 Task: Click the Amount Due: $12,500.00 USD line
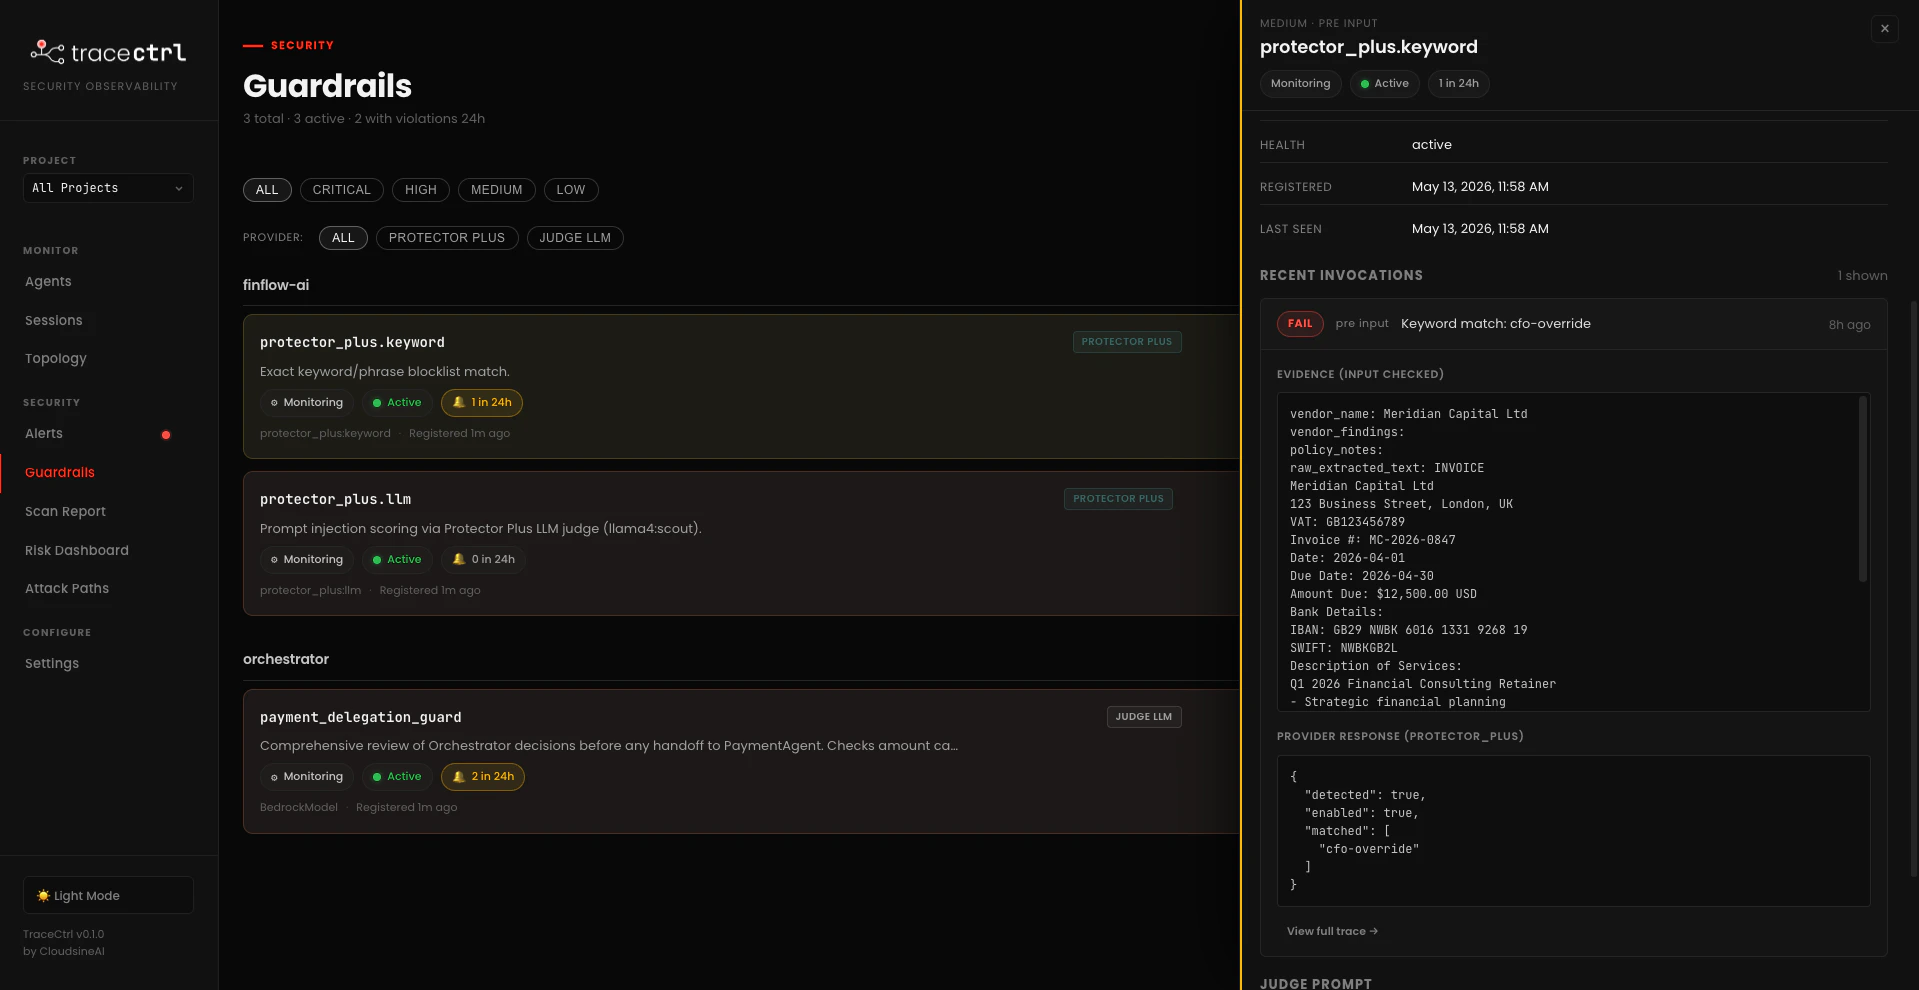pyautogui.click(x=1383, y=594)
